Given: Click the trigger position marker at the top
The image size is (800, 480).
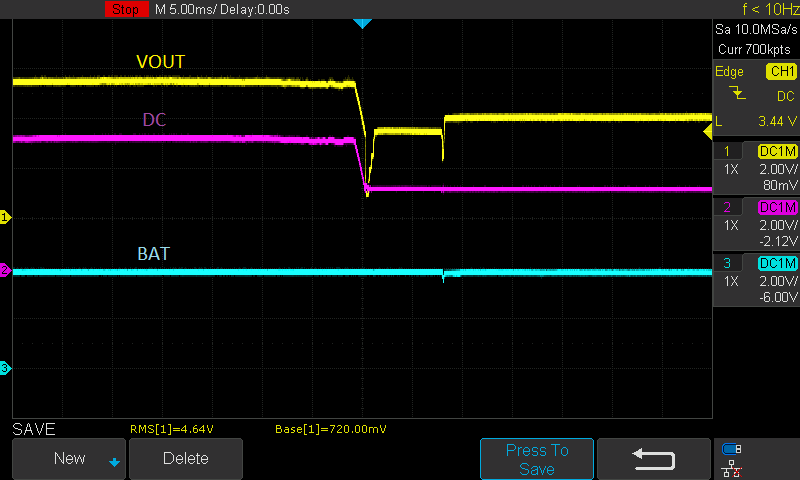Looking at the screenshot, I should (x=362, y=23).
